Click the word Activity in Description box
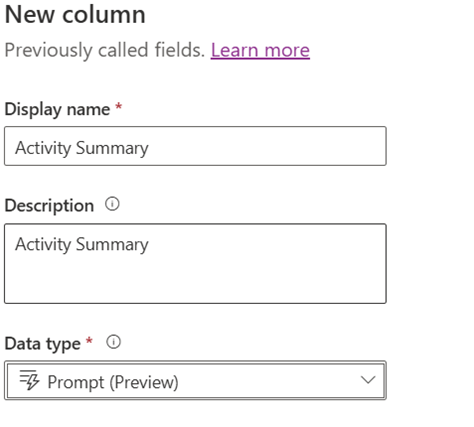Image resolution: width=474 pixels, height=427 pixels. [43, 245]
